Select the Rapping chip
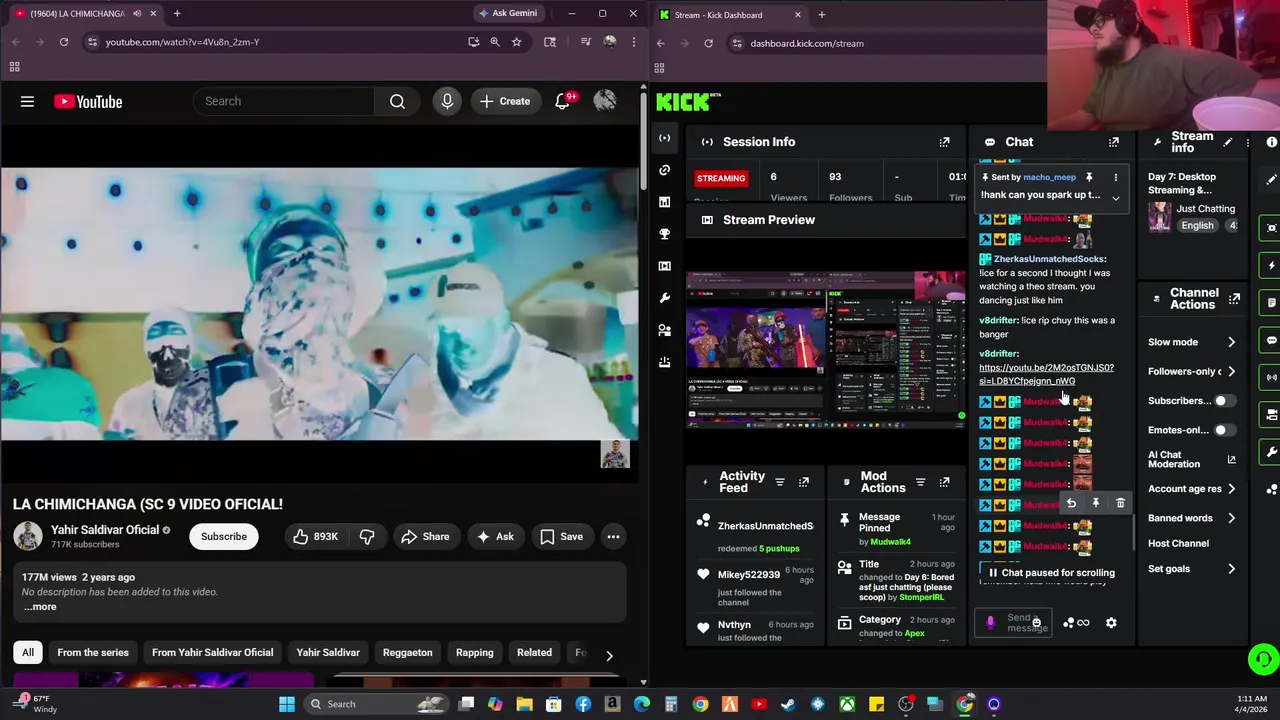The height and width of the screenshot is (720, 1280). coord(474,653)
